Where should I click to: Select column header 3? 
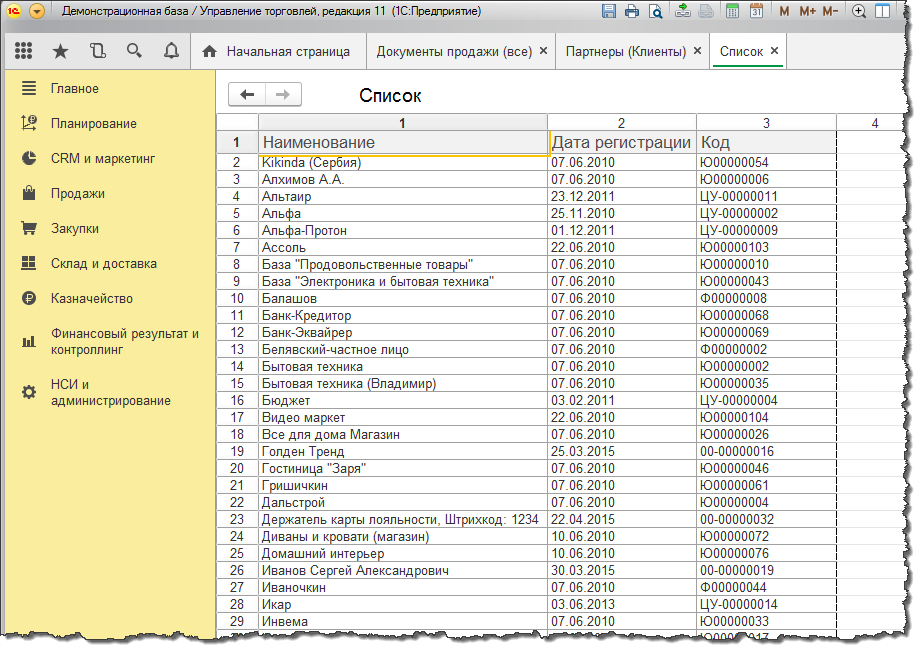click(x=766, y=123)
